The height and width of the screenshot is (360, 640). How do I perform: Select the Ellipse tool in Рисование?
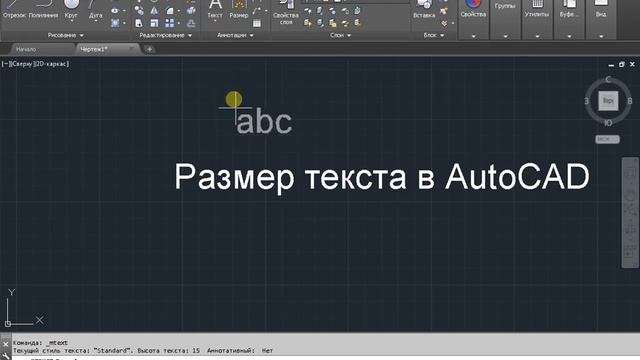pyautogui.click(x=115, y=11)
